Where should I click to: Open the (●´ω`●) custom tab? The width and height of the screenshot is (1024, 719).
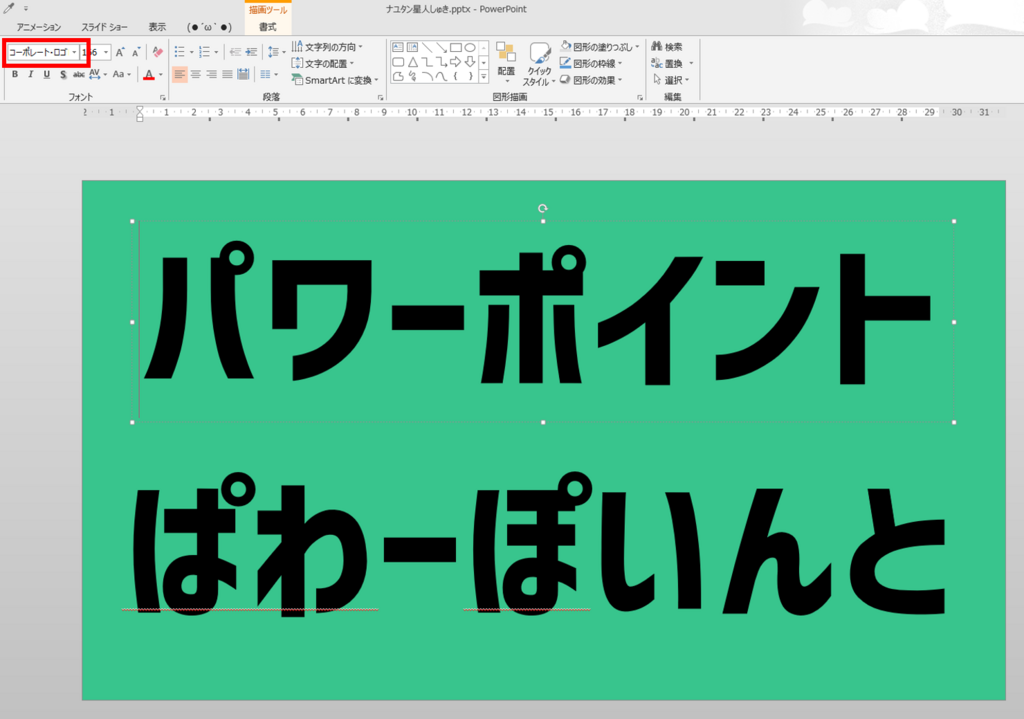click(x=209, y=27)
